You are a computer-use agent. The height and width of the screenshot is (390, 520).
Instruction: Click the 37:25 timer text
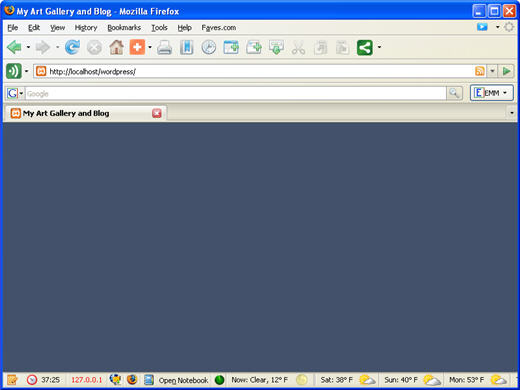coord(50,380)
